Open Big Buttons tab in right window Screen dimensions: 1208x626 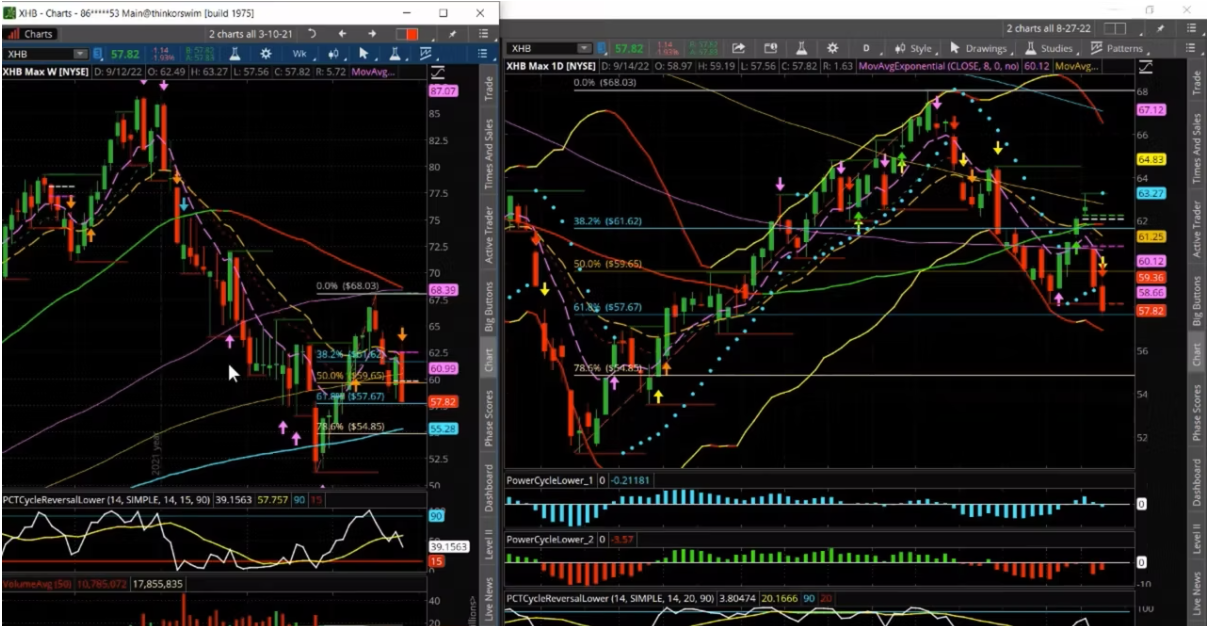[1198, 300]
